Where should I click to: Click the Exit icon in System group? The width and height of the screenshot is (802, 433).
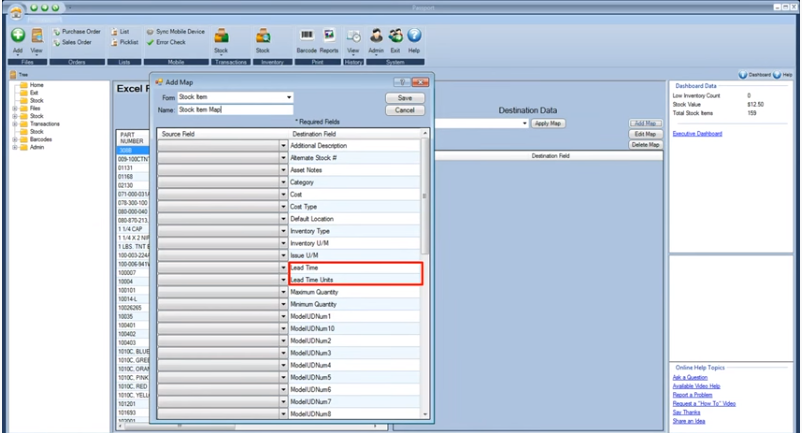tap(395, 35)
